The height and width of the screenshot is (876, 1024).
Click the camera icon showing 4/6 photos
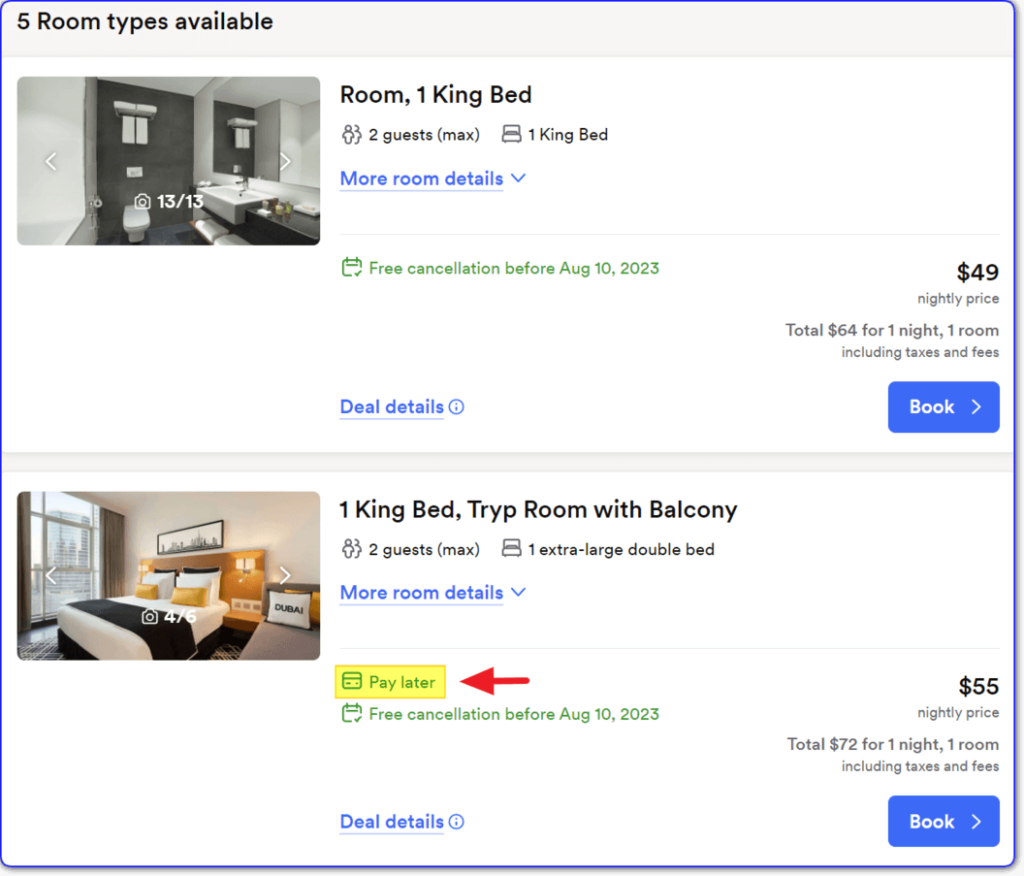(x=148, y=617)
